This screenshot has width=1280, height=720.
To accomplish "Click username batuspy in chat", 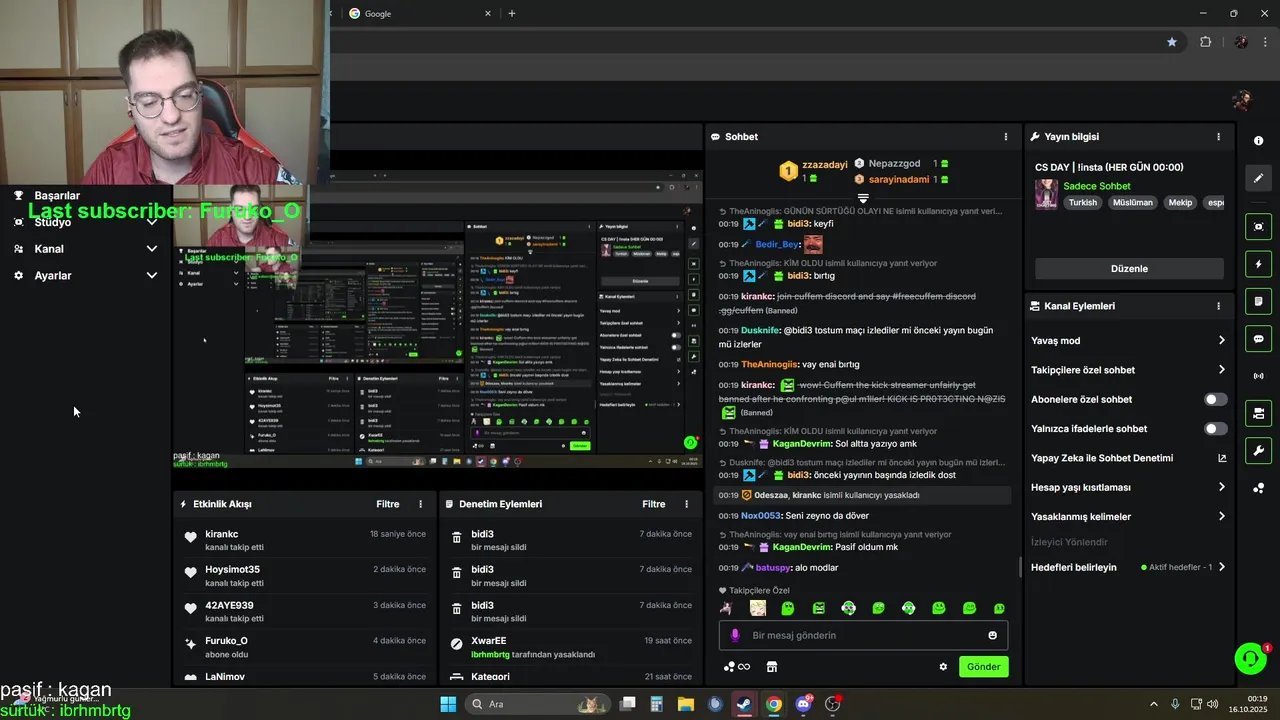I will click(772, 568).
